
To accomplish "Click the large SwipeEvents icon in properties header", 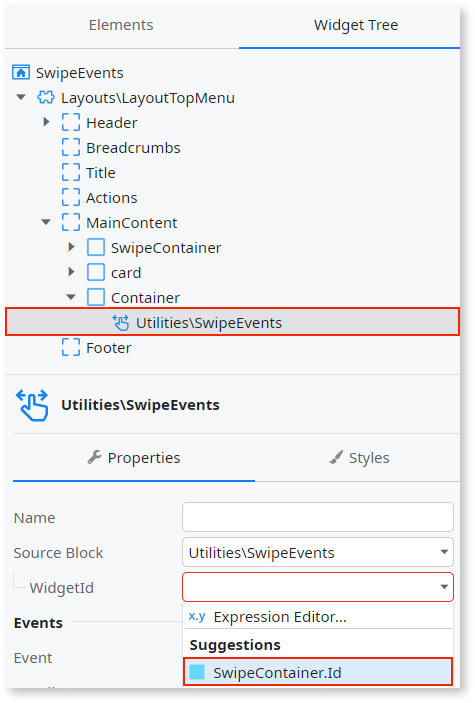I will pos(32,405).
